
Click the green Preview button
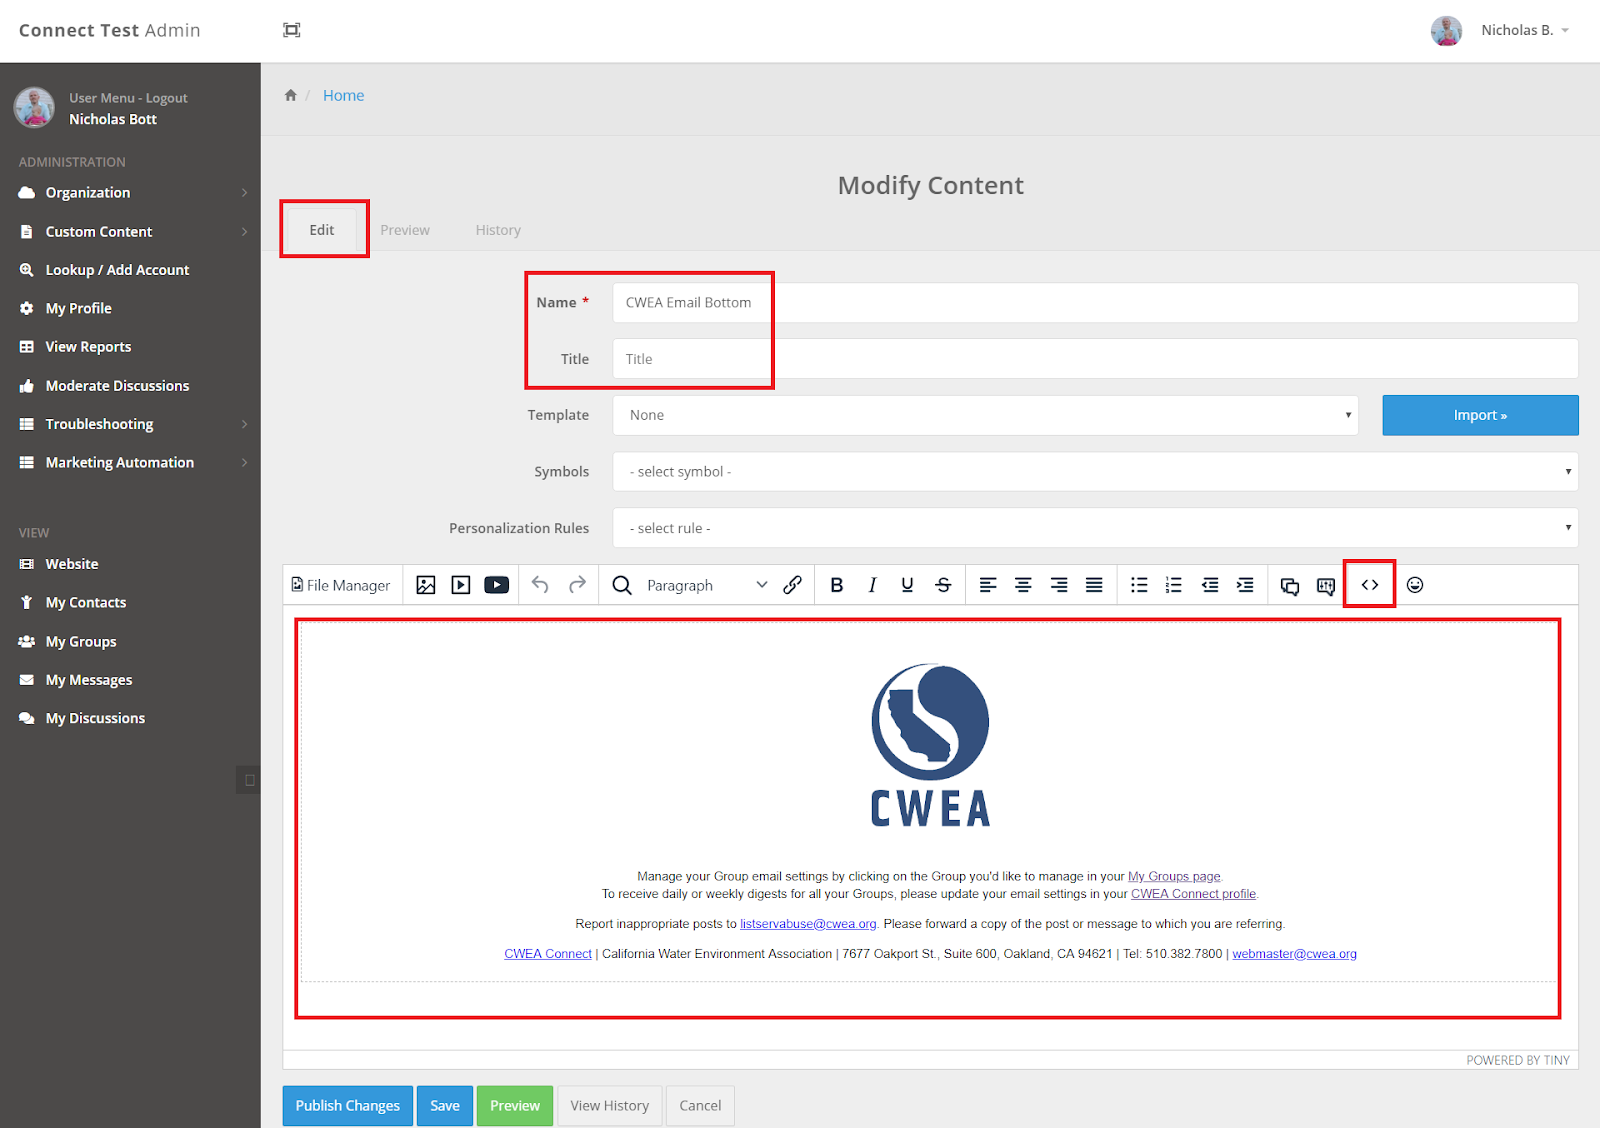515,1105
